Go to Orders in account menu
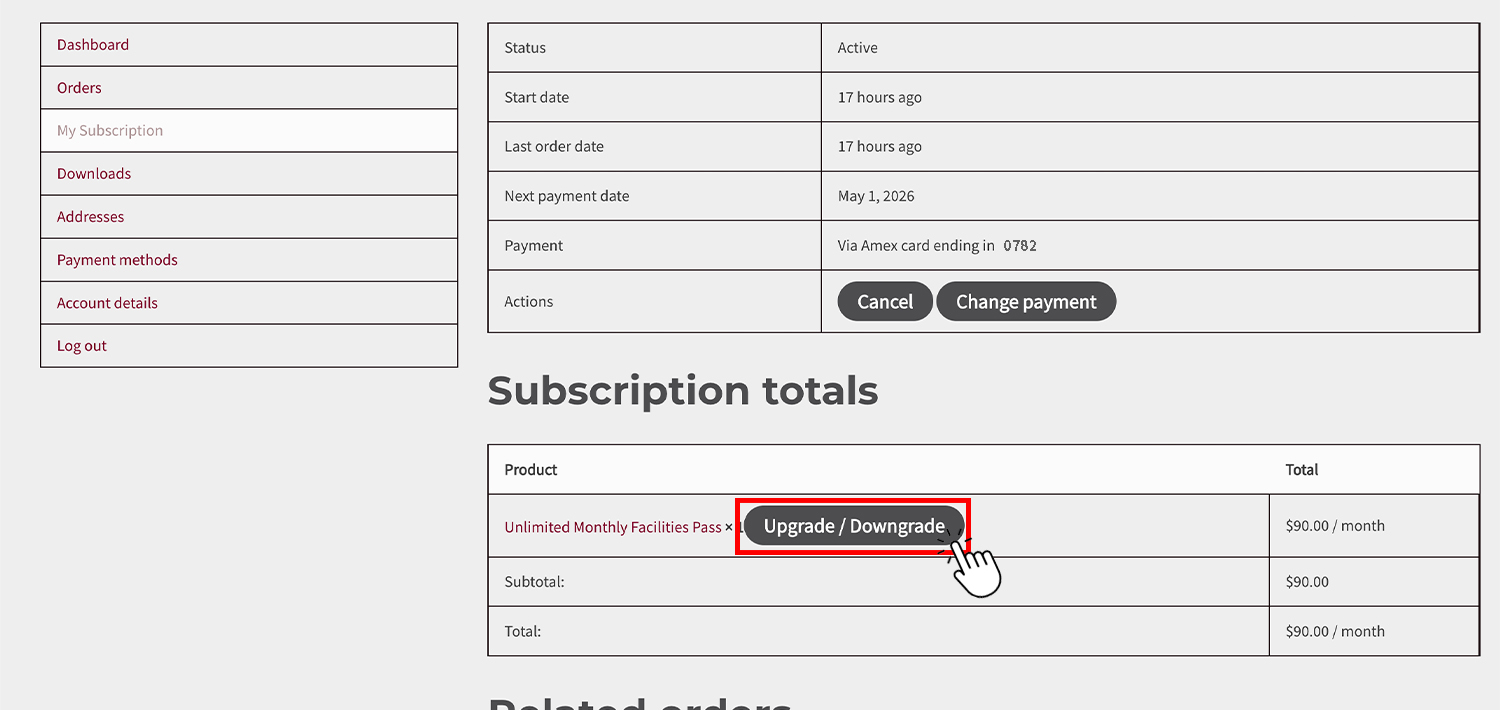 [79, 88]
